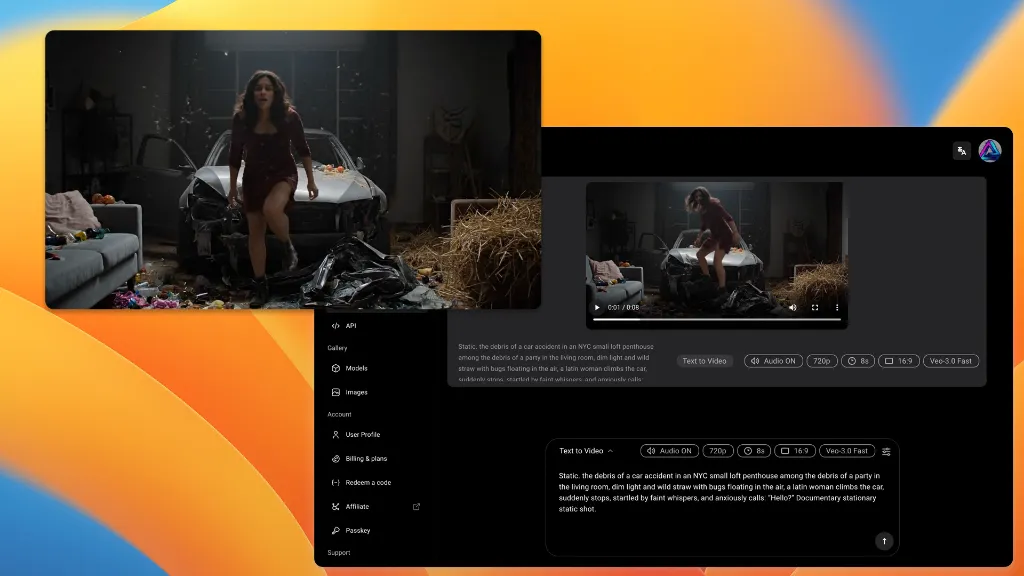
Task: Open the user avatar menu
Action: tap(989, 151)
